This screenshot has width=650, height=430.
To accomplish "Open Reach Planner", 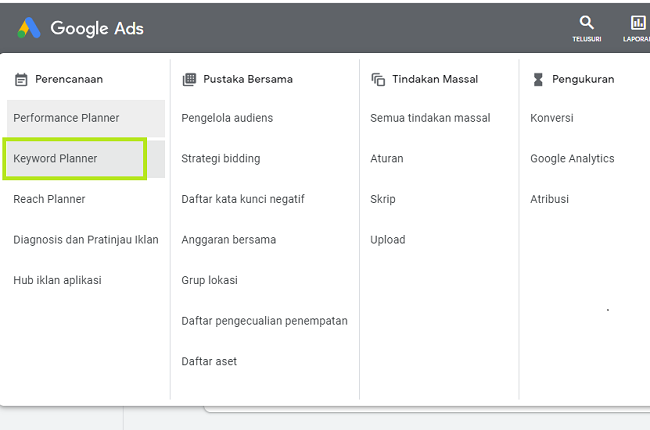I will 49,199.
